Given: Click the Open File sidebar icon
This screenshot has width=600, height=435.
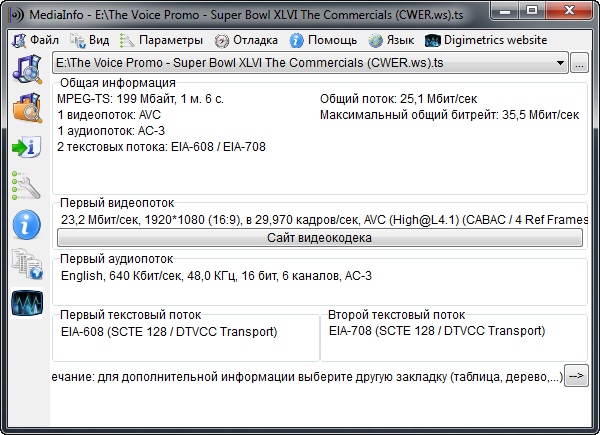Looking at the screenshot, I should [x=25, y=68].
